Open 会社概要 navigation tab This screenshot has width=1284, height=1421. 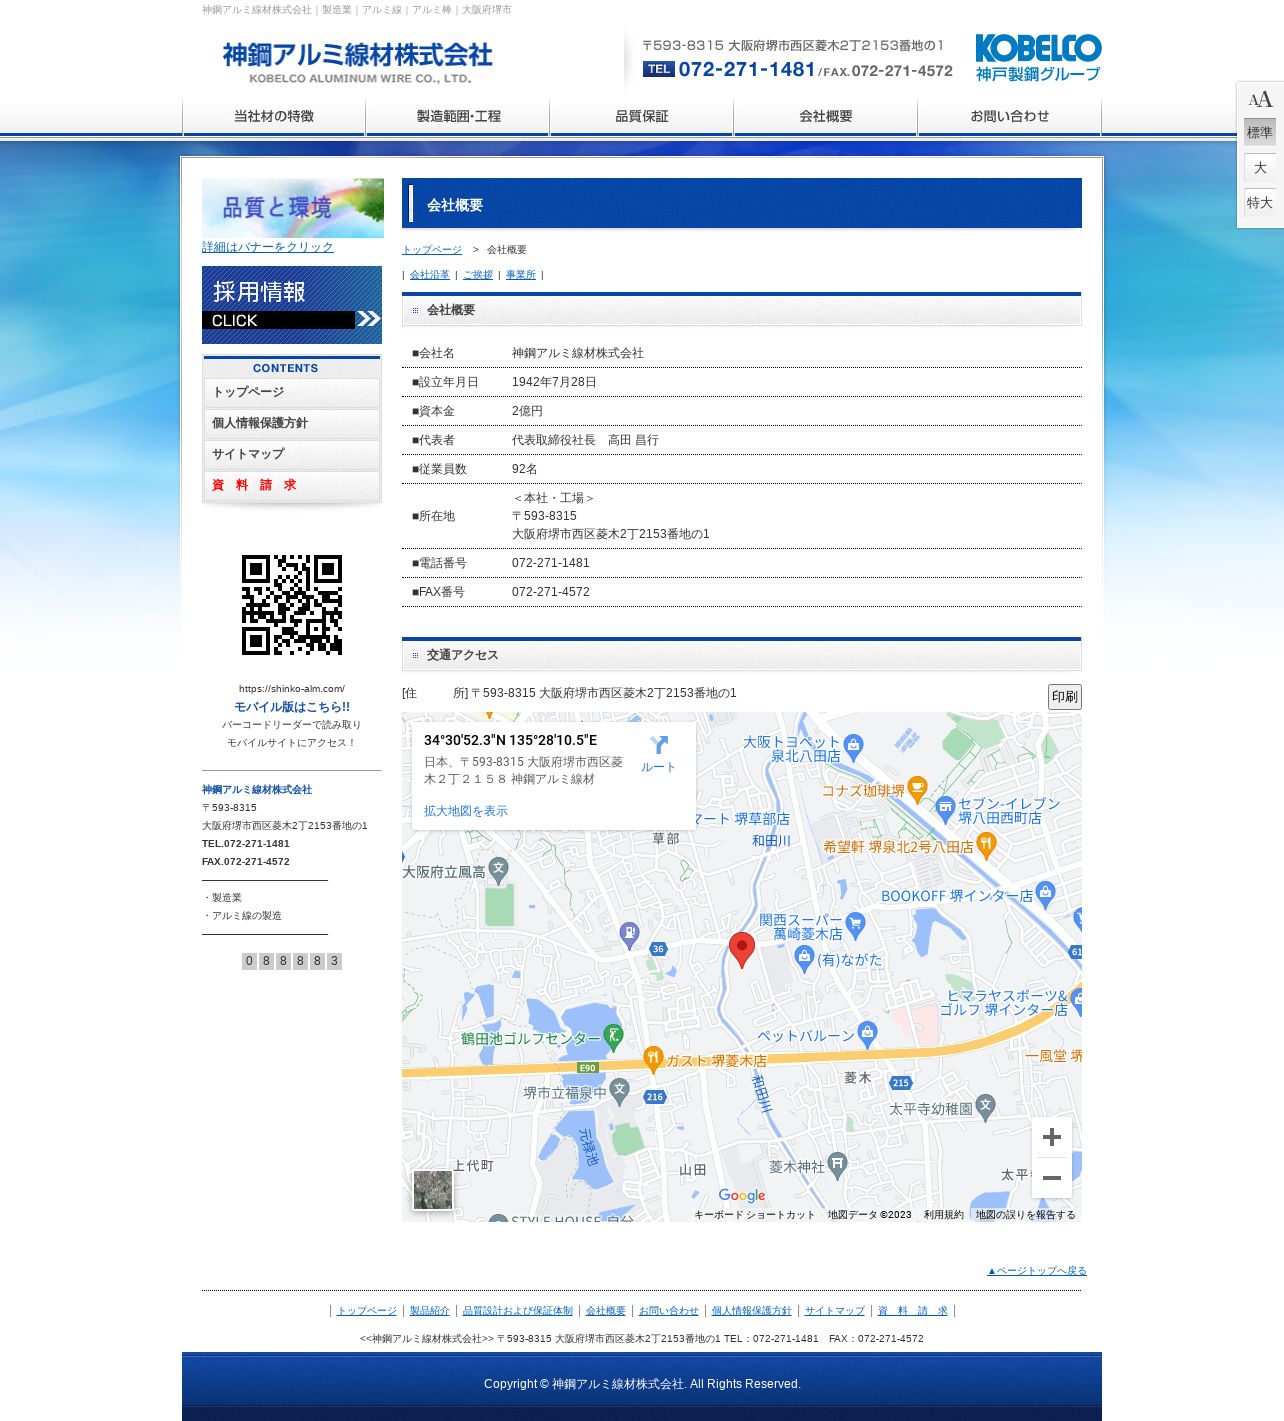coord(826,116)
